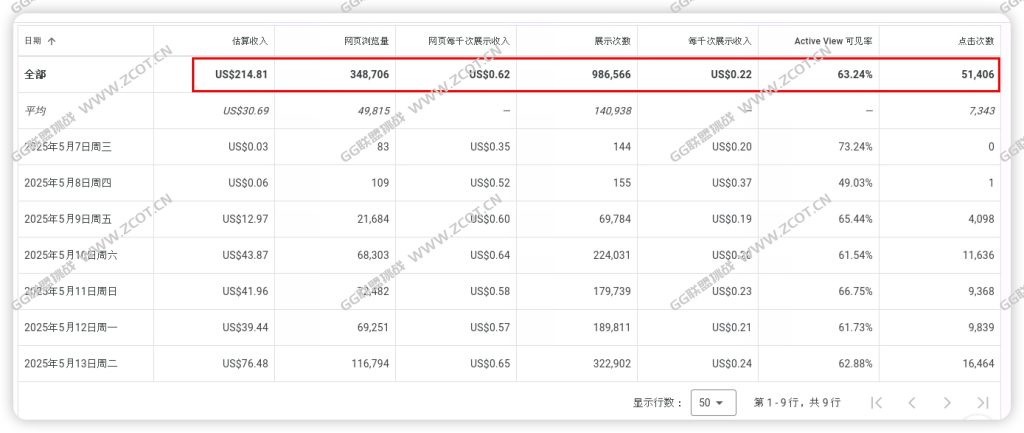Click the 2025年5月8日周四 date row
The image size is (1024, 433).
[x=68, y=183]
